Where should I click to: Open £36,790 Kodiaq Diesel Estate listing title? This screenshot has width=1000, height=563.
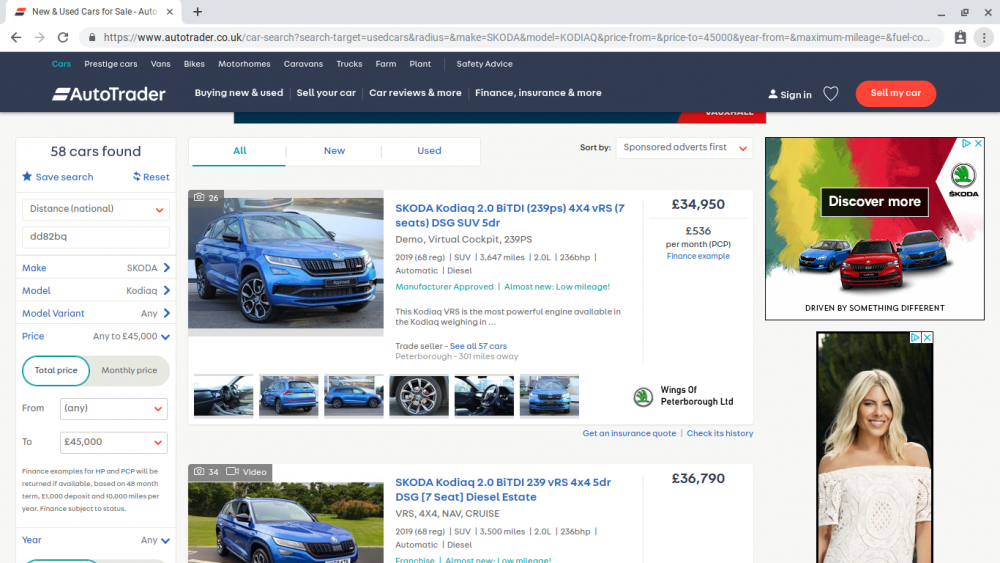click(x=503, y=490)
